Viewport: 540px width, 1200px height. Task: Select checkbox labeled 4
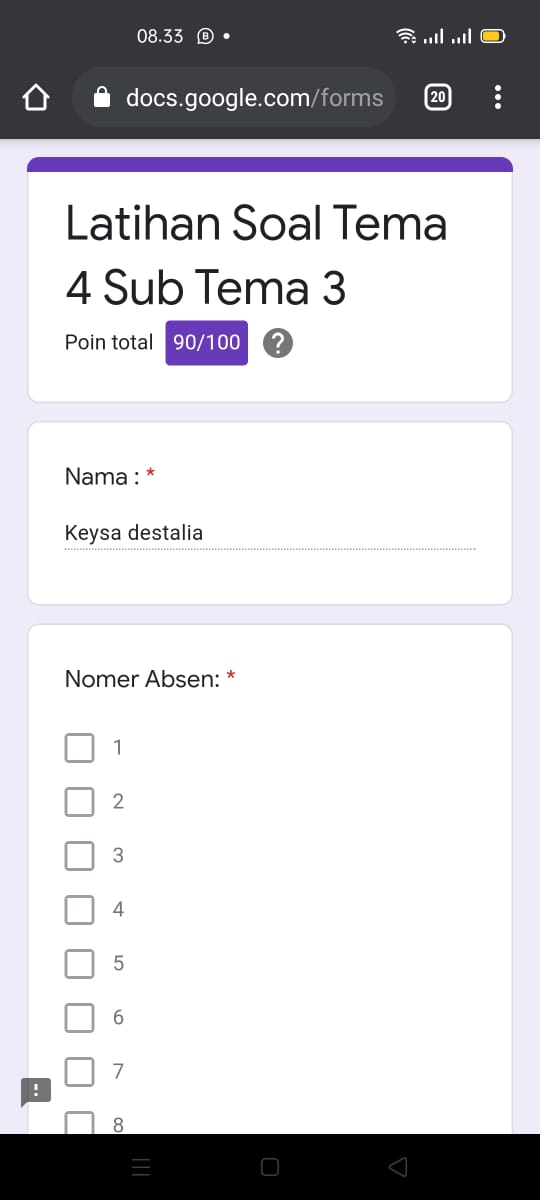(x=80, y=909)
